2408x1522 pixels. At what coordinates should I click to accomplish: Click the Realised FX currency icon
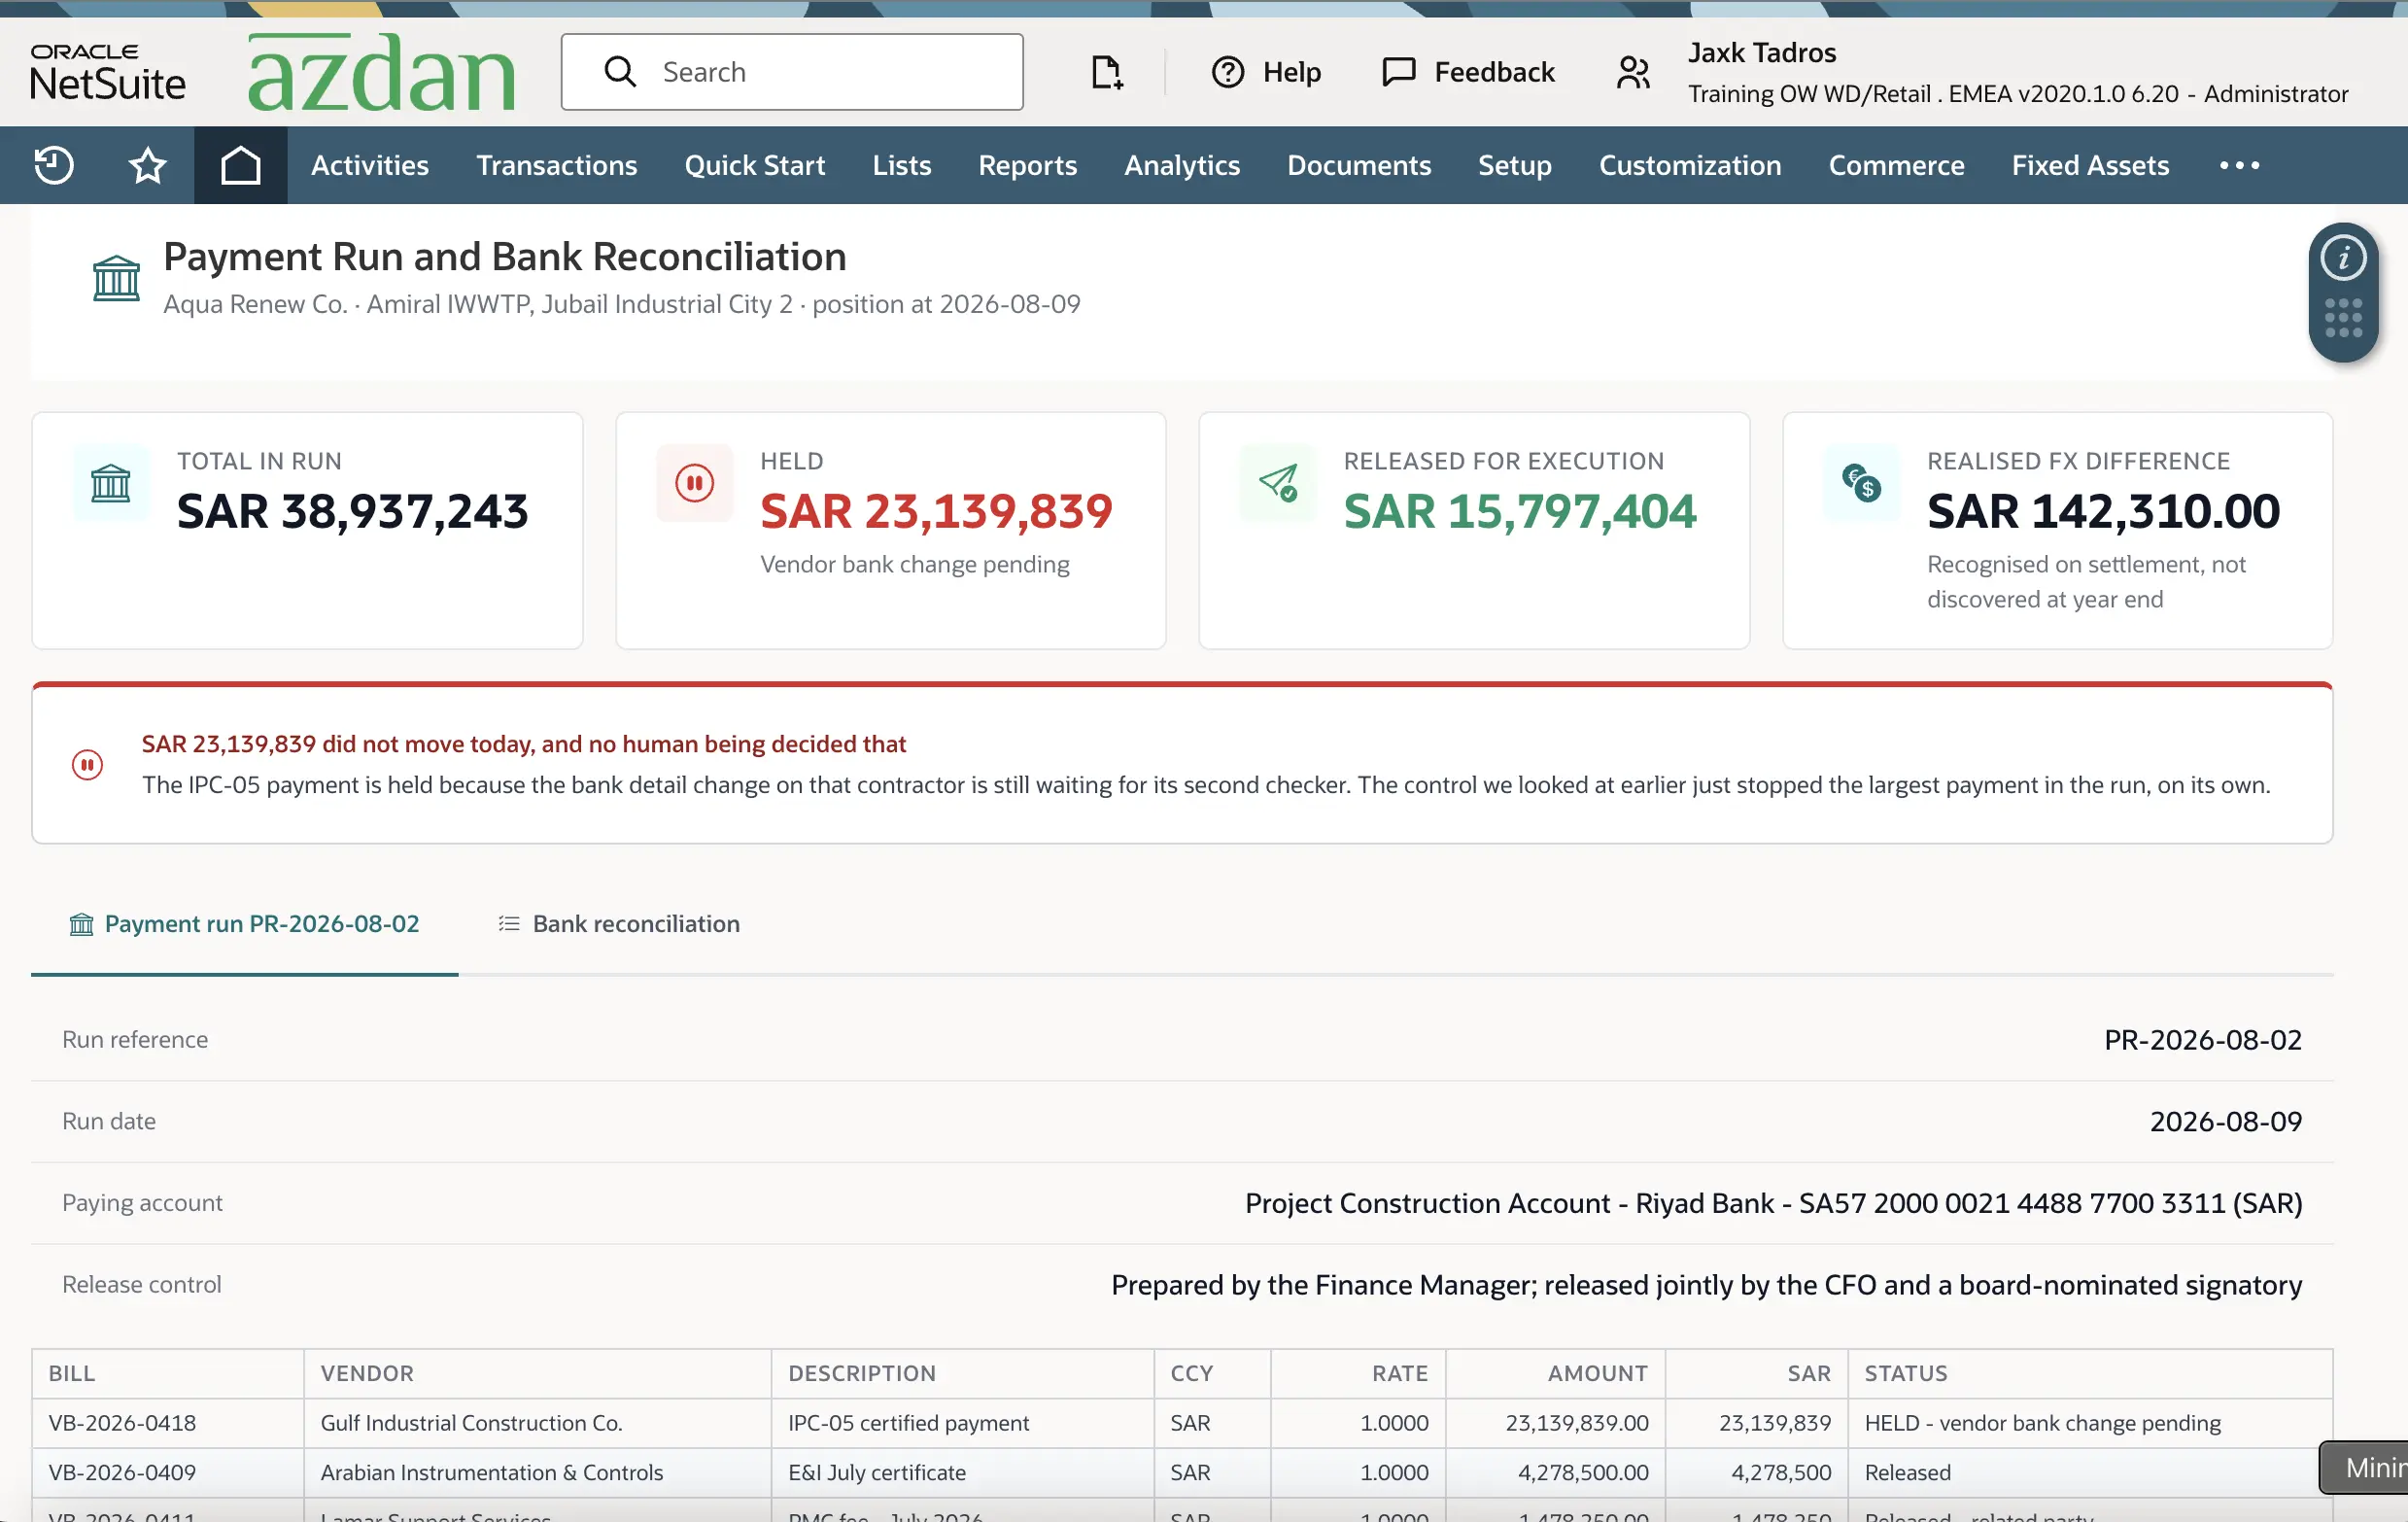(1862, 484)
